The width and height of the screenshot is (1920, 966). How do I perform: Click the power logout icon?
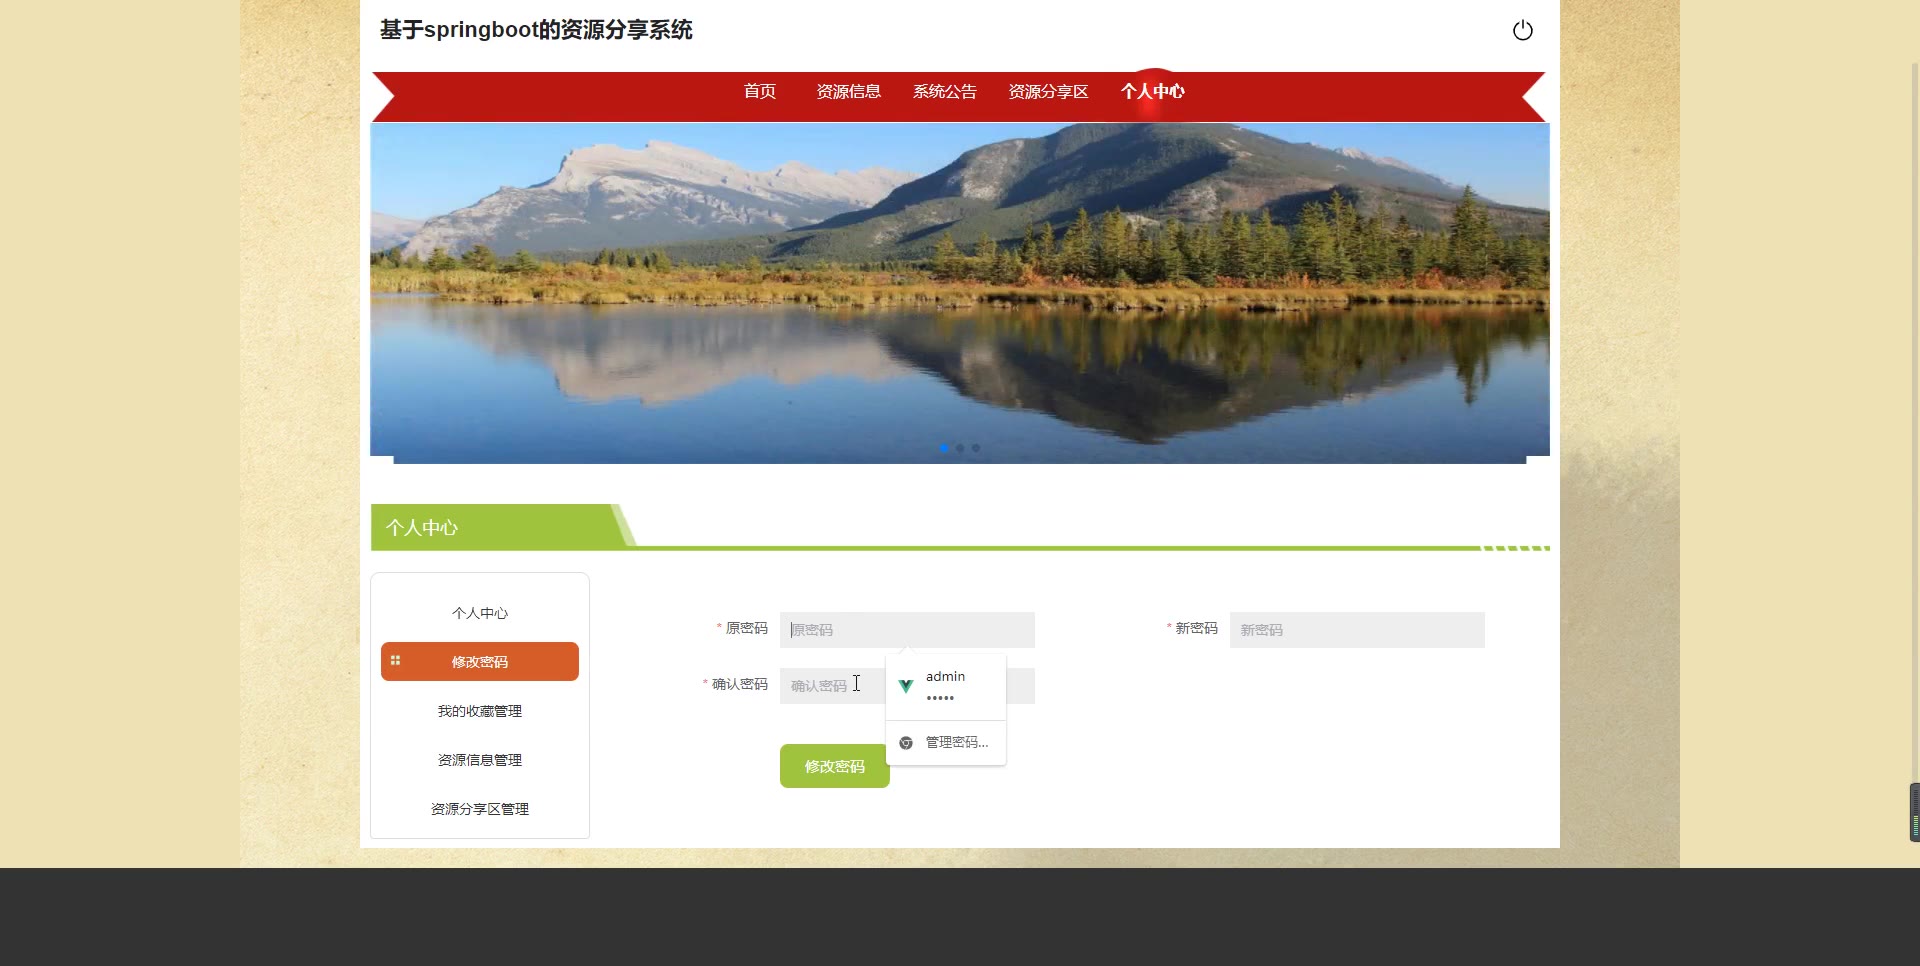tap(1522, 30)
